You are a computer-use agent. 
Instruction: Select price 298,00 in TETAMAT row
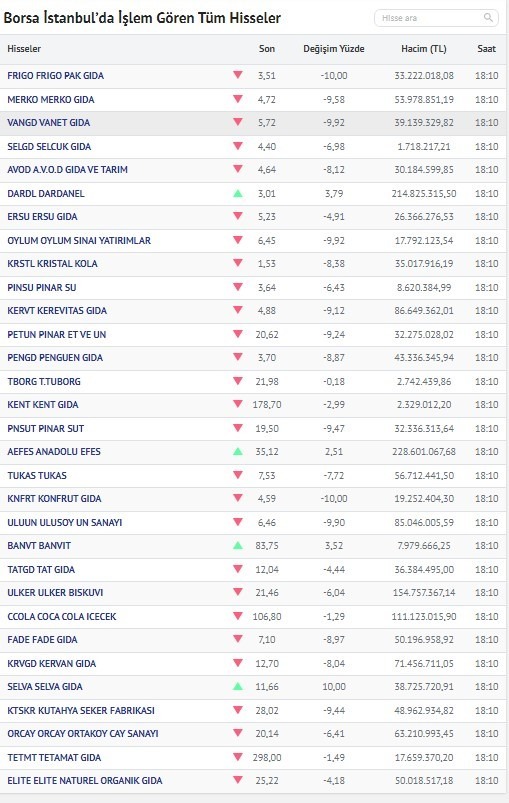pos(267,758)
